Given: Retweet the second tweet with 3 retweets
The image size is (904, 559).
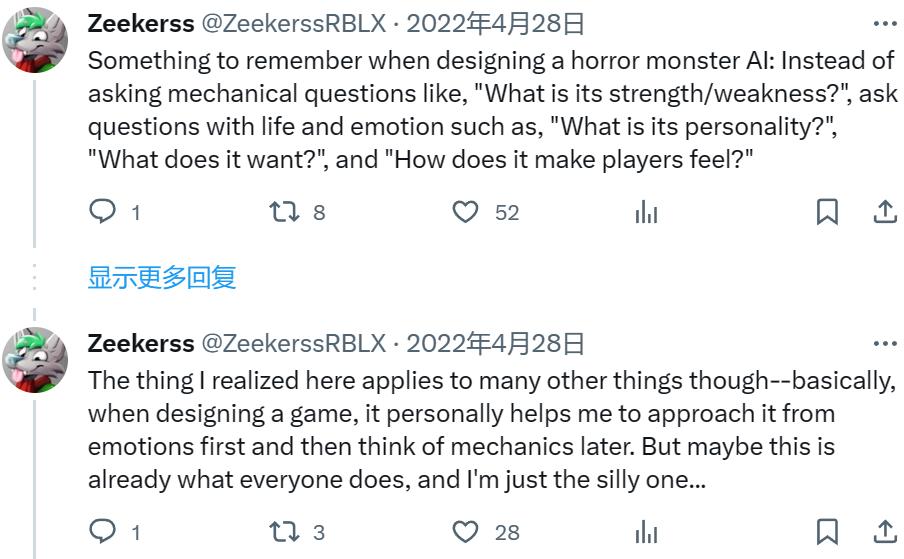Looking at the screenshot, I should [284, 531].
